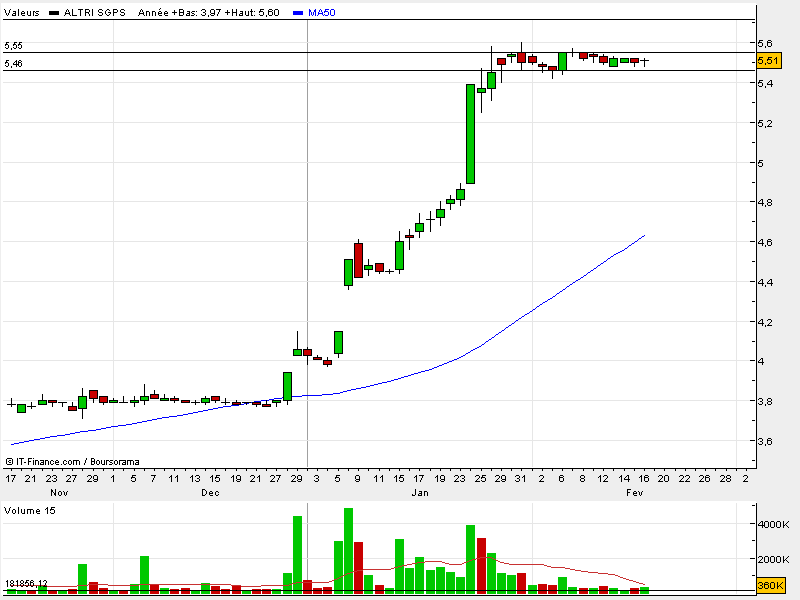
Task: Select the 5,55 horizontal line label
Action: 13,46
